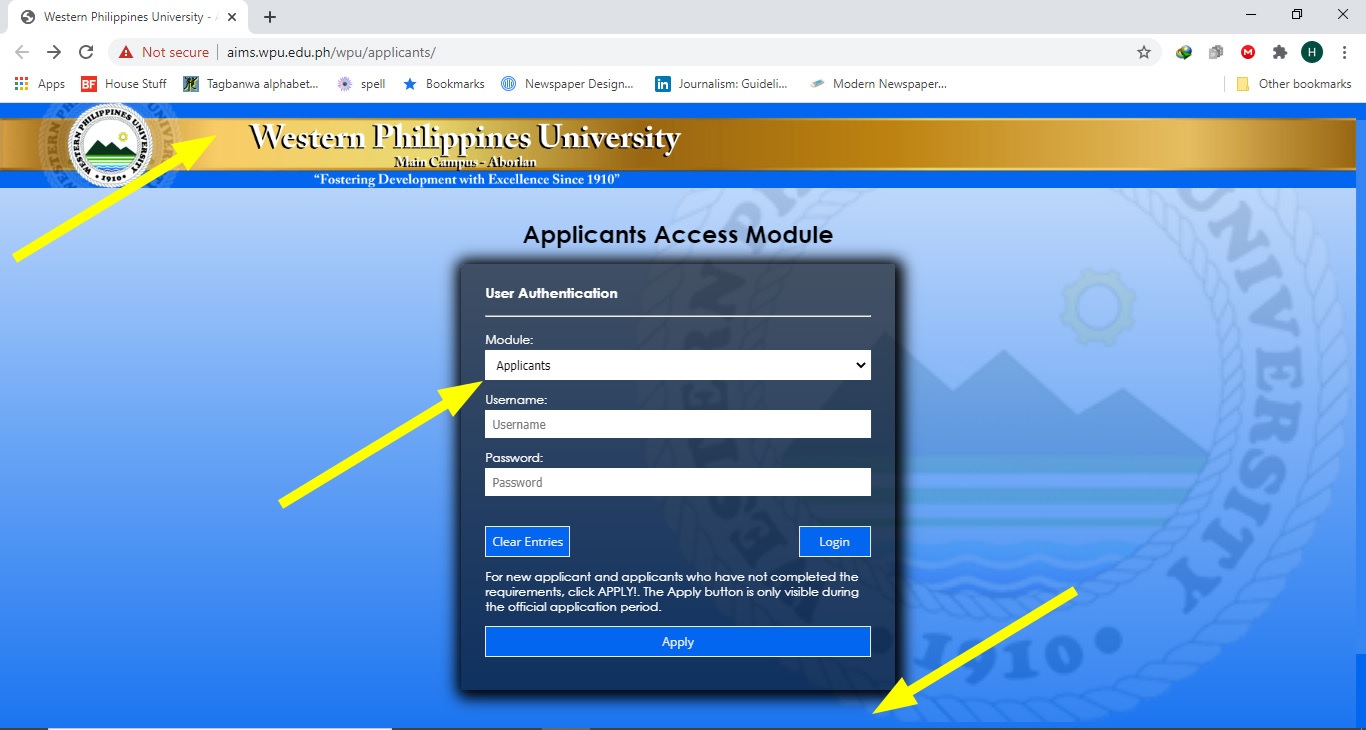The image size is (1366, 730).
Task: Bookmark this page with the star icon
Action: tap(1144, 52)
